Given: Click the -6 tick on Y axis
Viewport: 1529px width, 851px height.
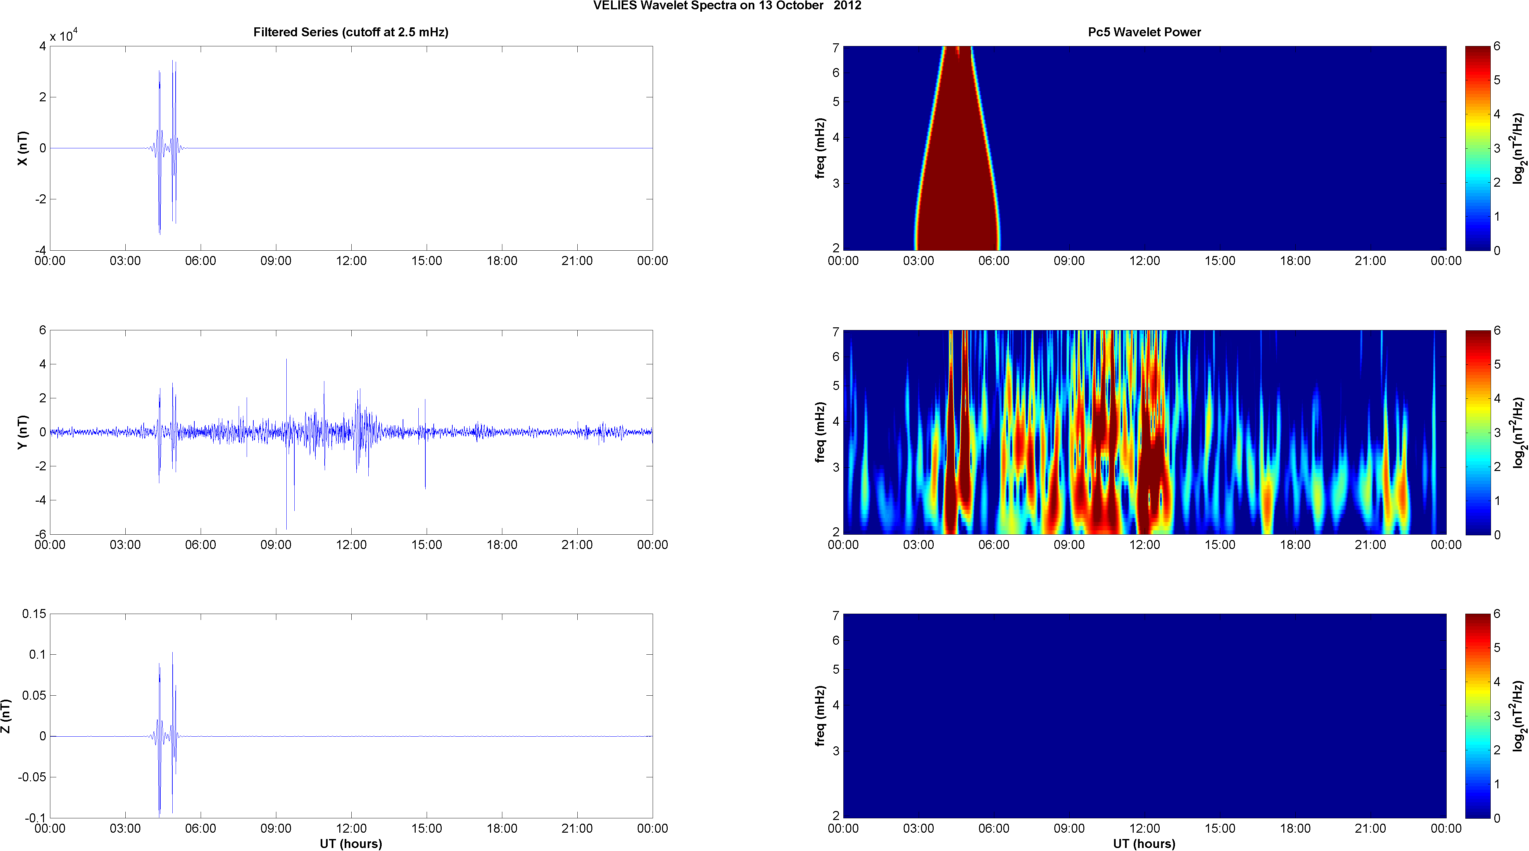Looking at the screenshot, I should point(41,534).
